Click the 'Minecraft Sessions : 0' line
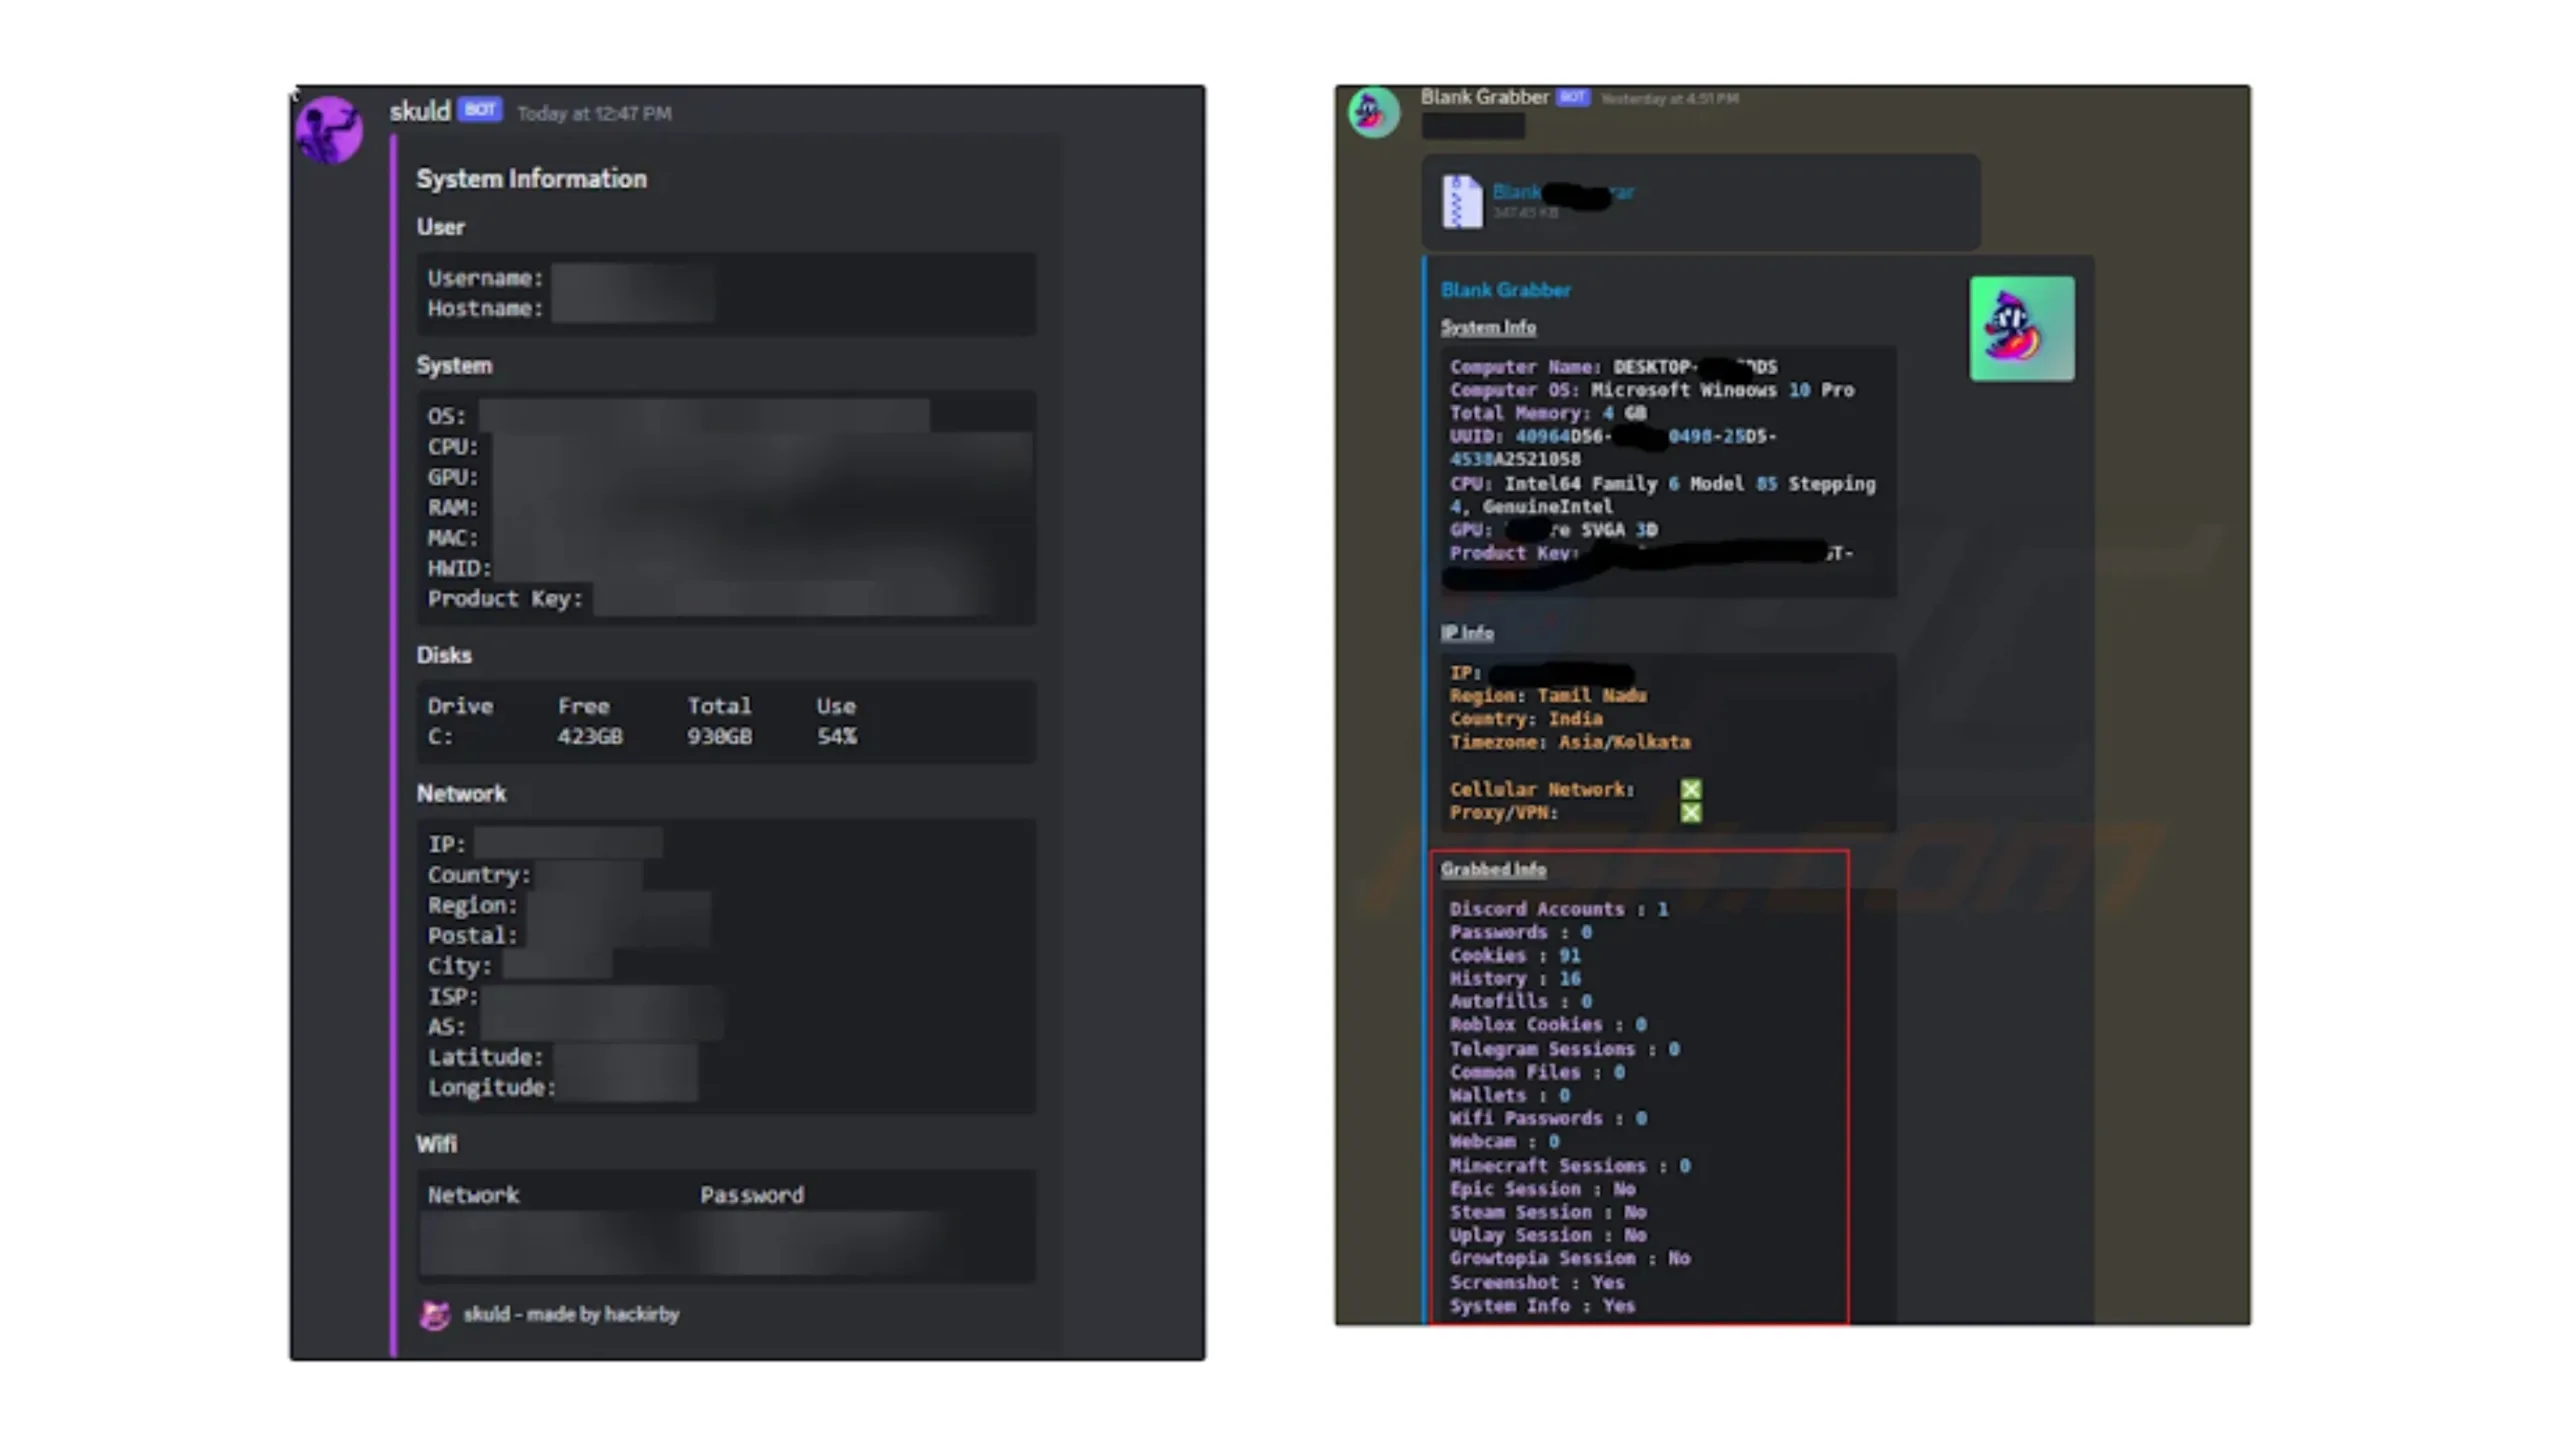The image size is (2560, 1440). [1570, 1166]
